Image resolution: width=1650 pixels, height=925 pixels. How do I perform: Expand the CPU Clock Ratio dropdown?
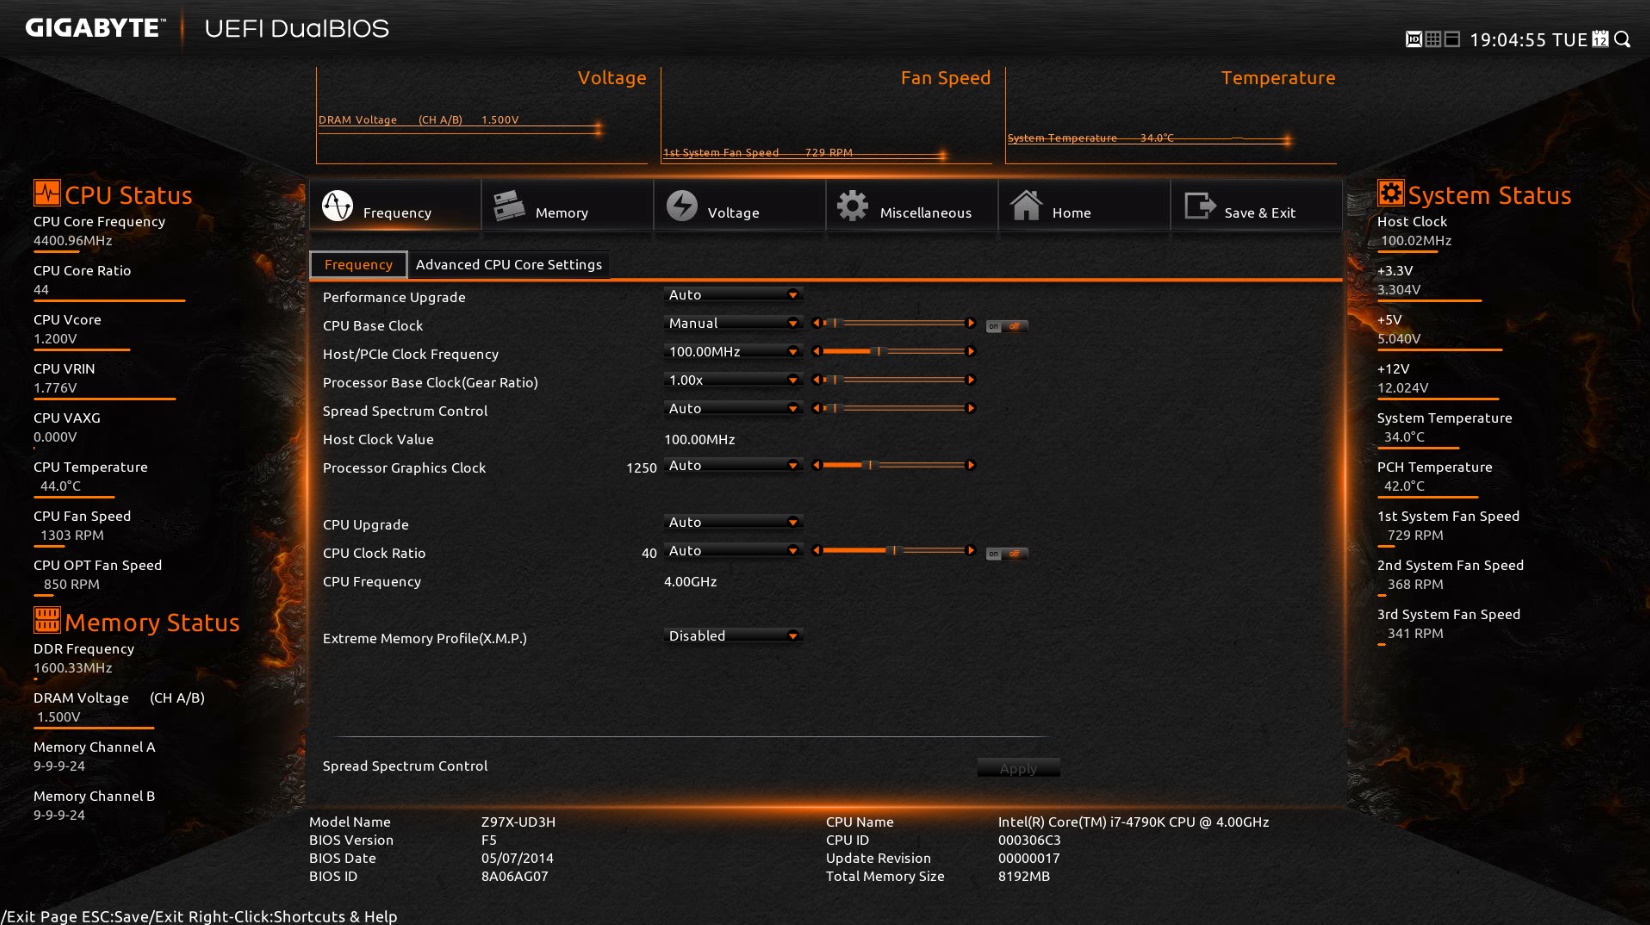733,550
